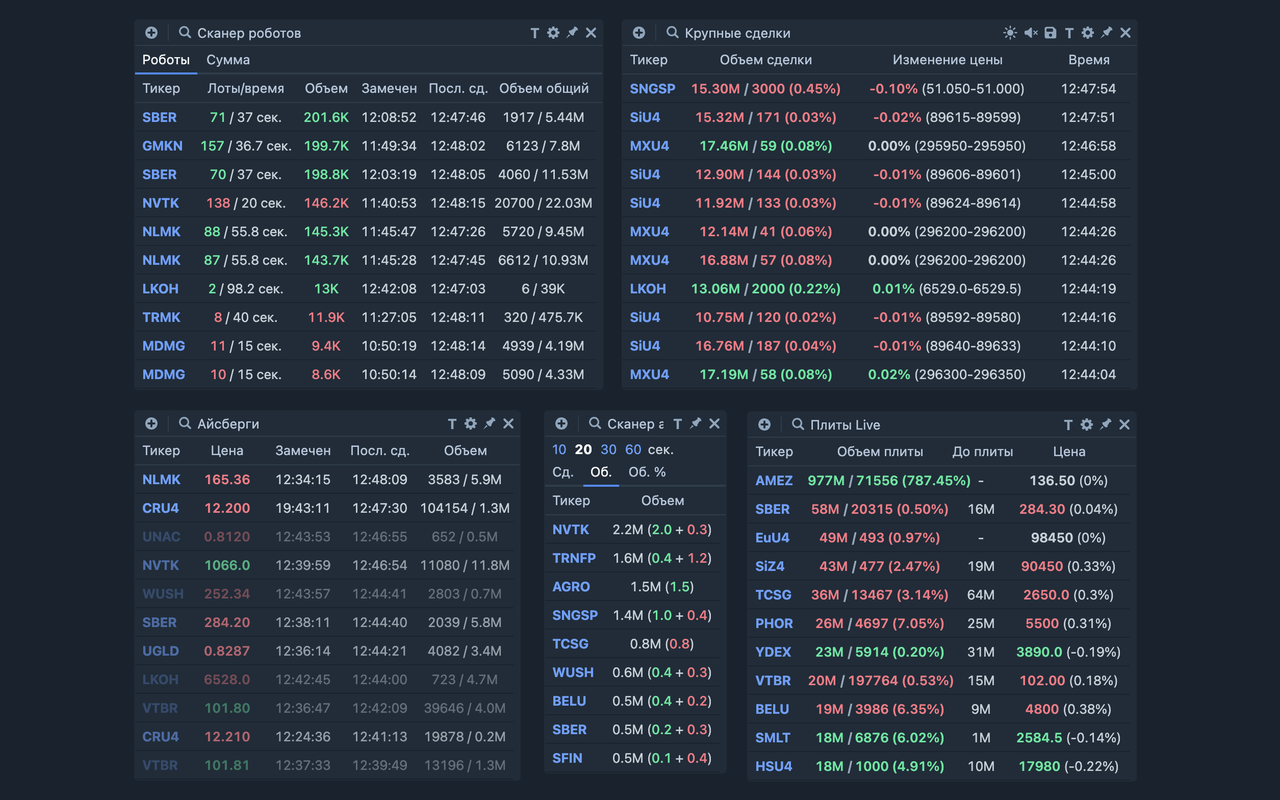Screen dimensions: 1280x800
Task: Click PHOR ticker in Плиты Live
Action: click(774, 624)
